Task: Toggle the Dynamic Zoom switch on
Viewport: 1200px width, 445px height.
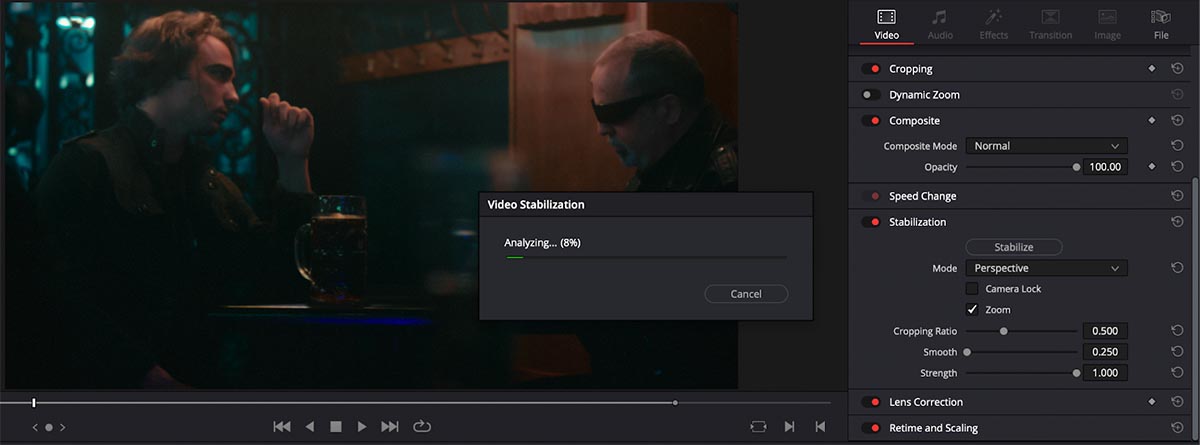Action: pyautogui.click(x=870, y=95)
